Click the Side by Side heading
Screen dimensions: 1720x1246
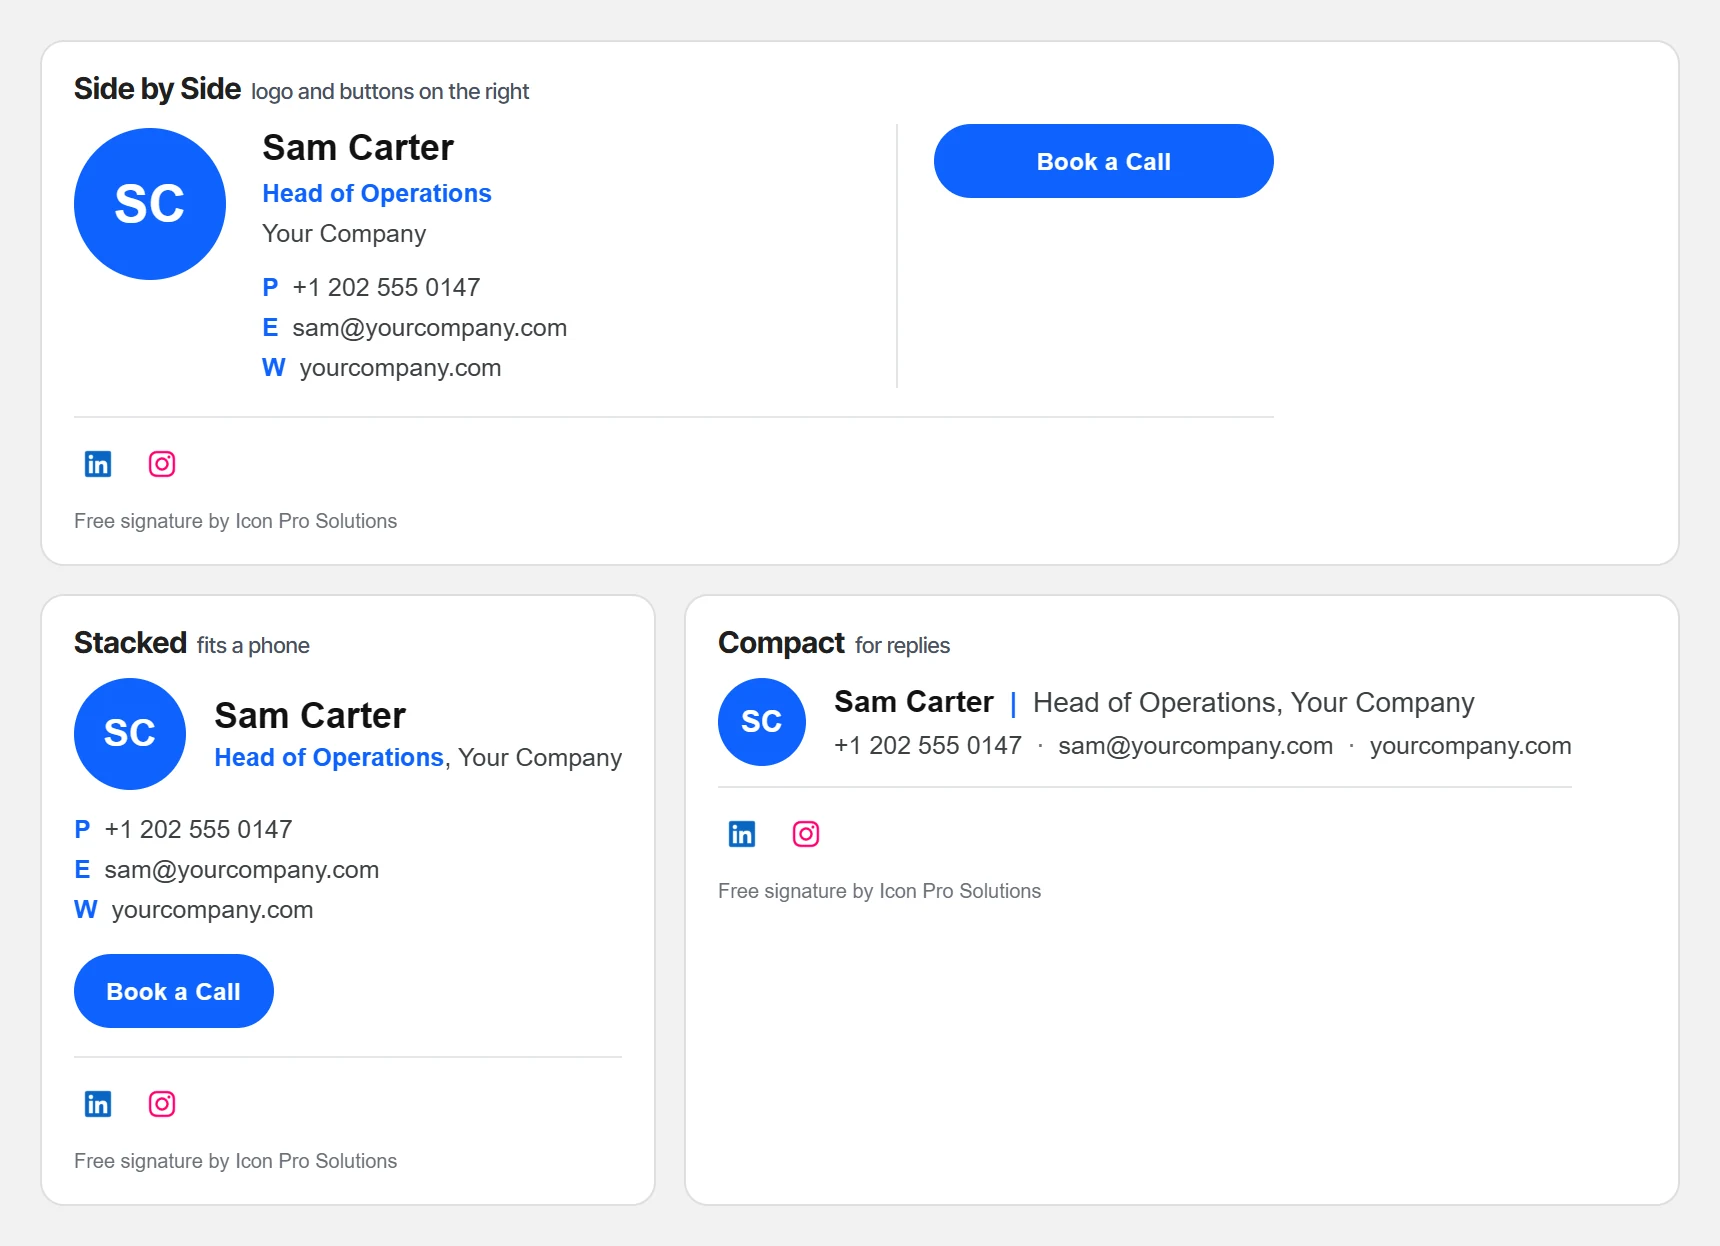pyautogui.click(x=157, y=89)
